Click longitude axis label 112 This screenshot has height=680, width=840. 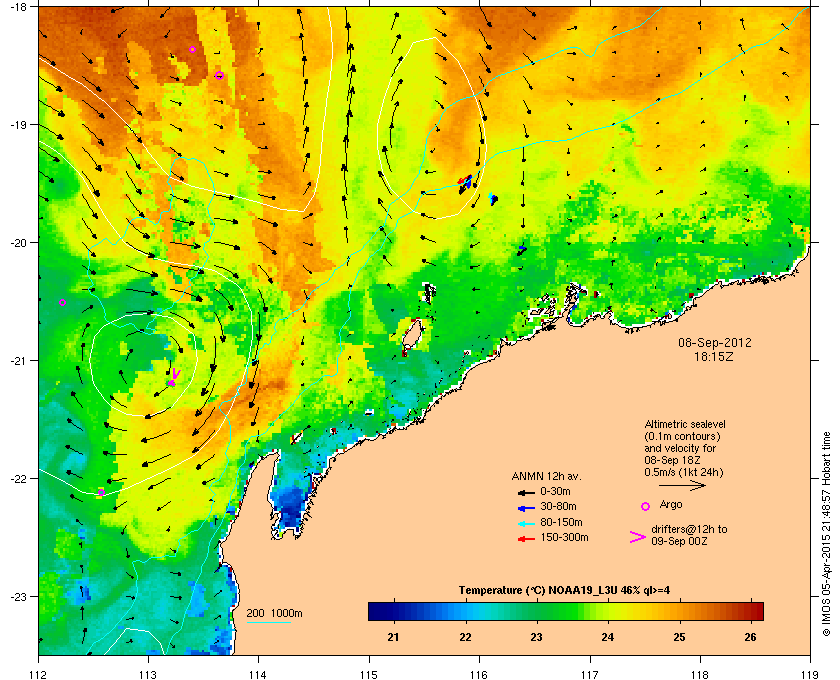click(x=39, y=674)
